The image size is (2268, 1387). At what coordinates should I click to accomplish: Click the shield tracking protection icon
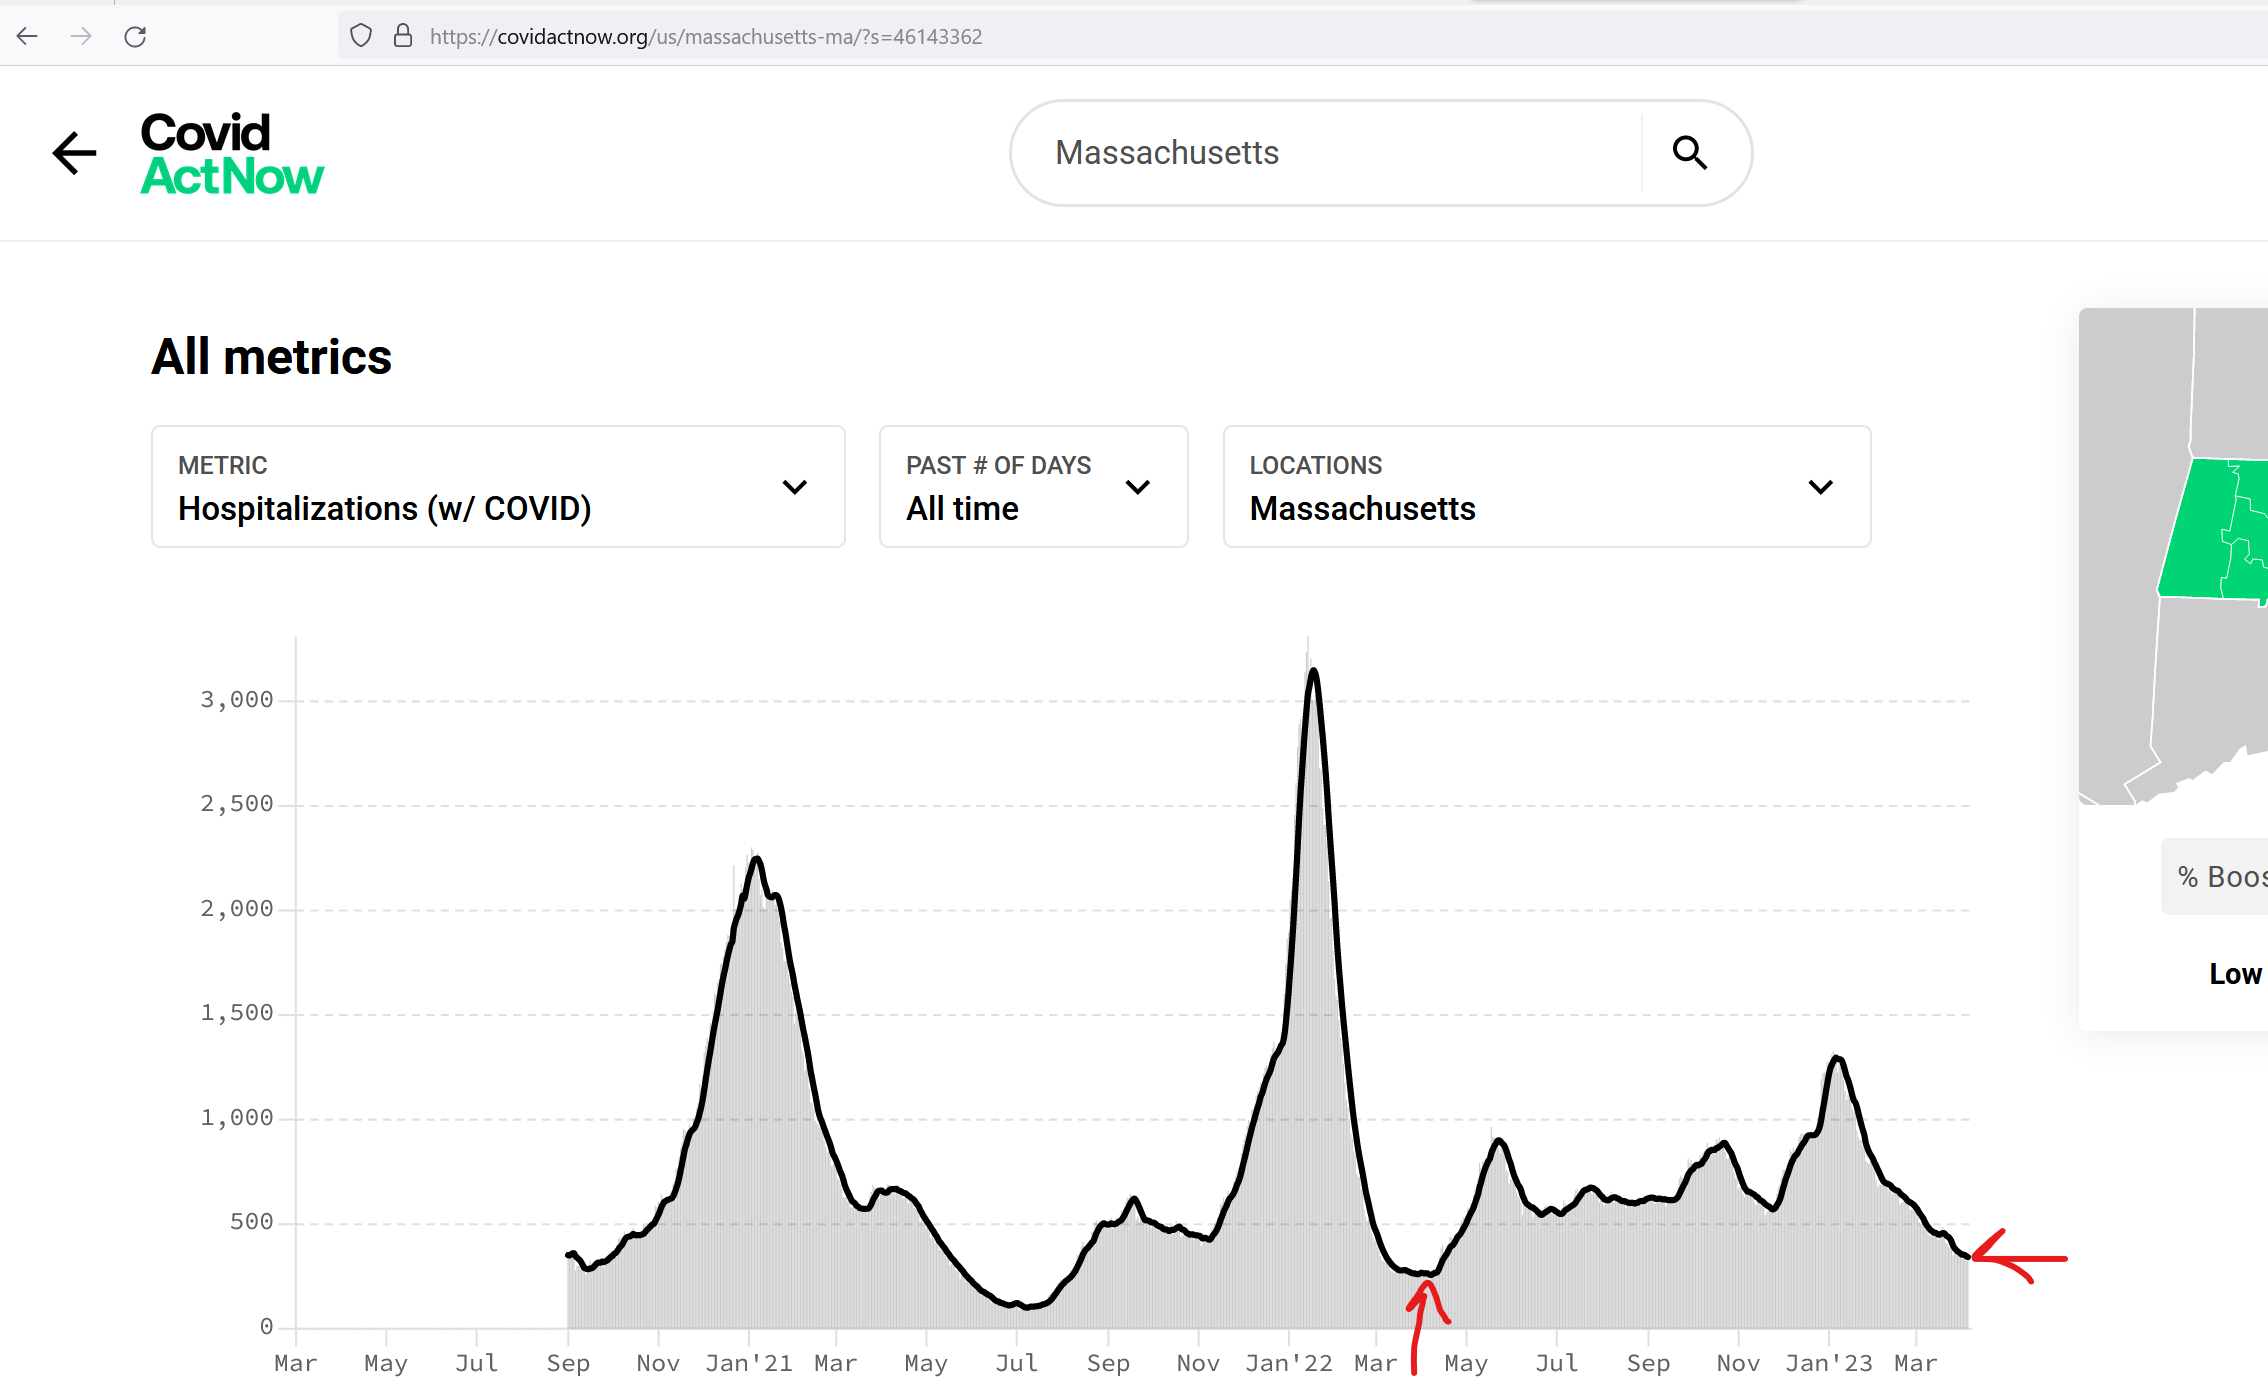tap(361, 37)
